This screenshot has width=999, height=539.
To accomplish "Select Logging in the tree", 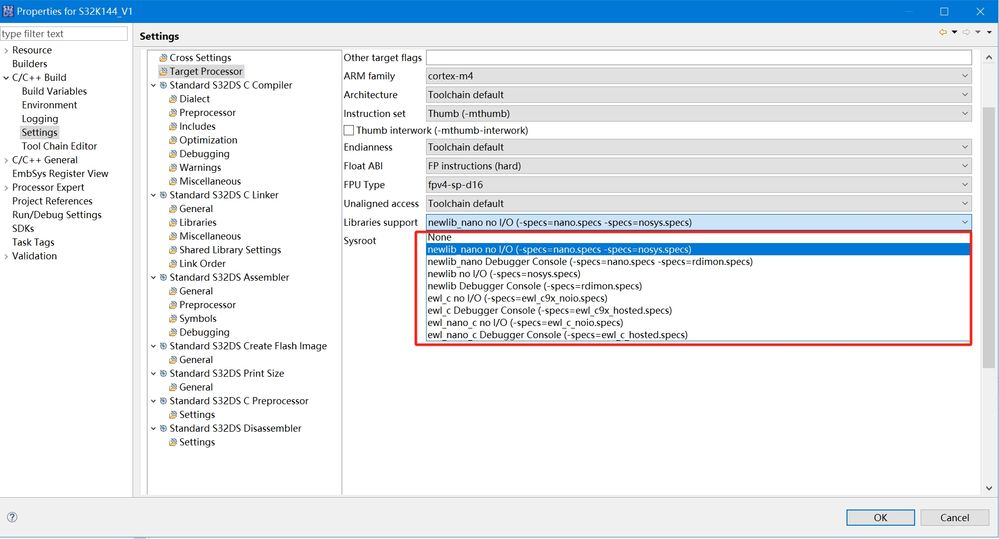I will click(40, 119).
